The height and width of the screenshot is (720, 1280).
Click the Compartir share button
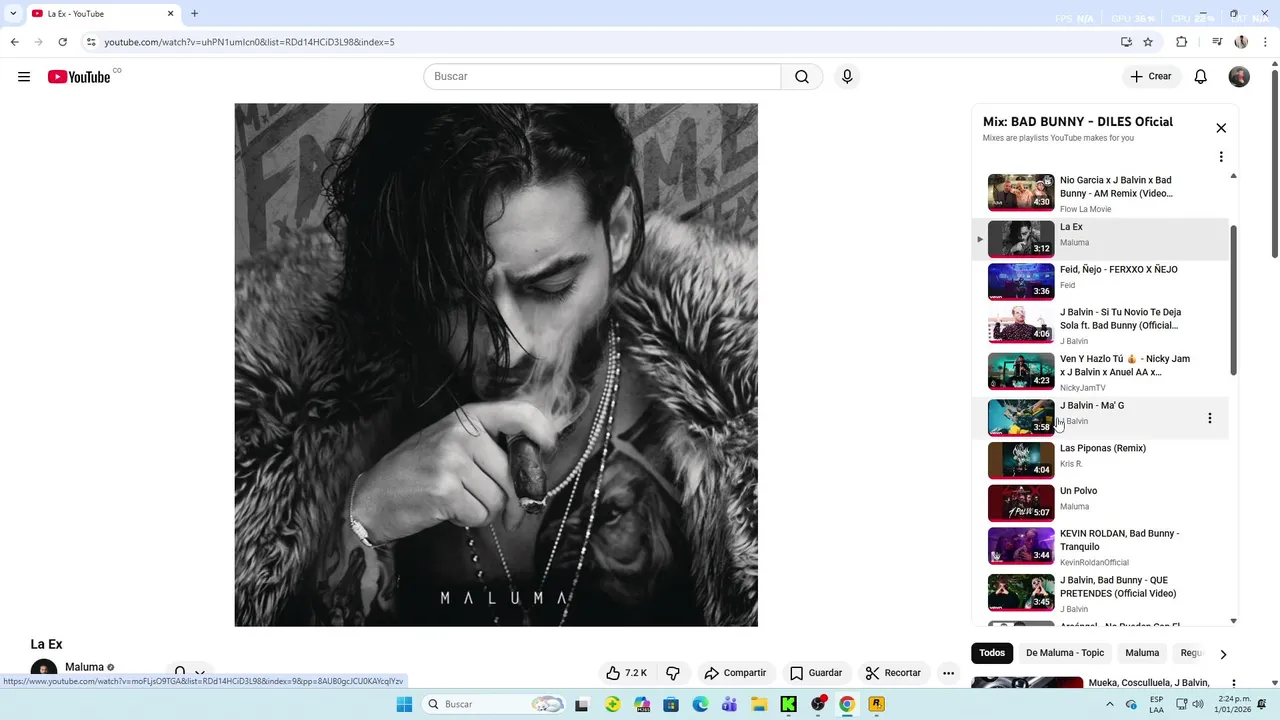[x=735, y=673]
